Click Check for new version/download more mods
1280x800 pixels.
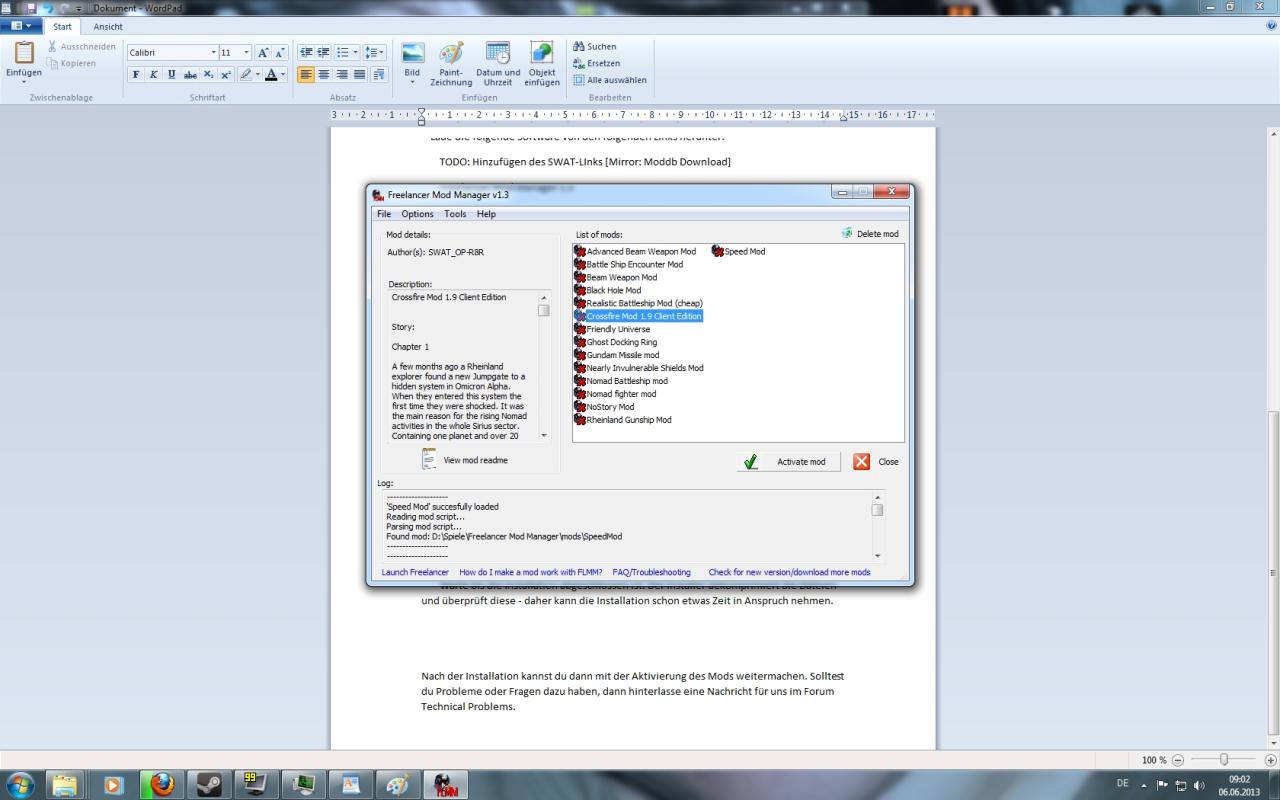click(x=789, y=572)
